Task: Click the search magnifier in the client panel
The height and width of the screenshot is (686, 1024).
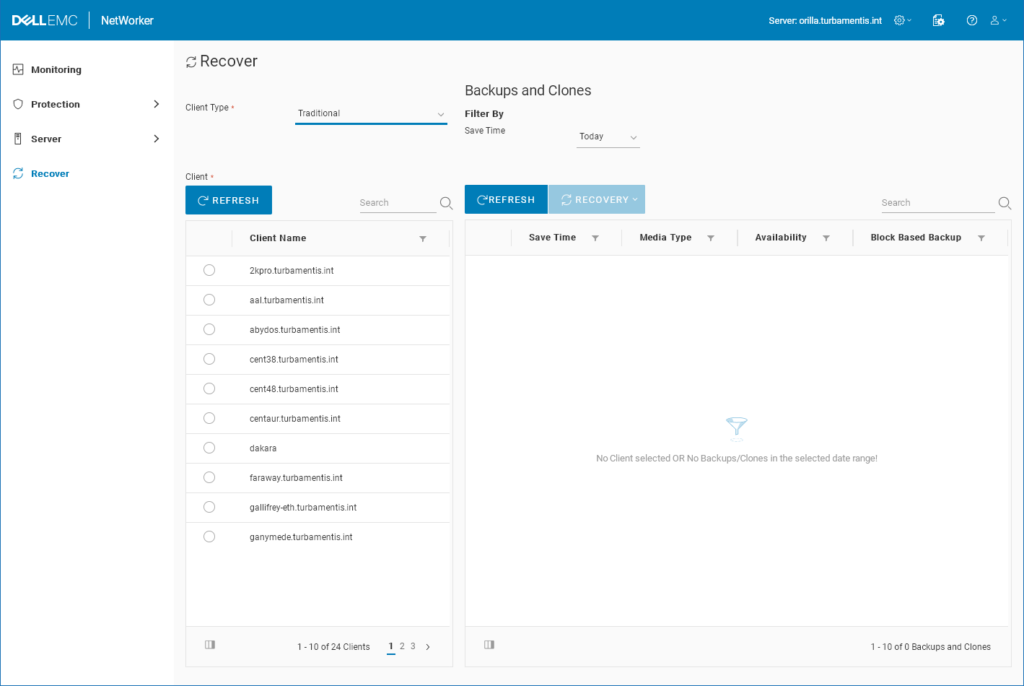Action: click(446, 202)
